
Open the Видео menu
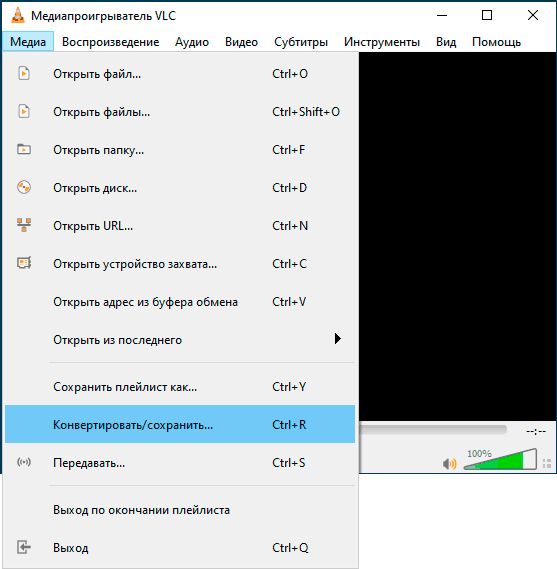(241, 41)
